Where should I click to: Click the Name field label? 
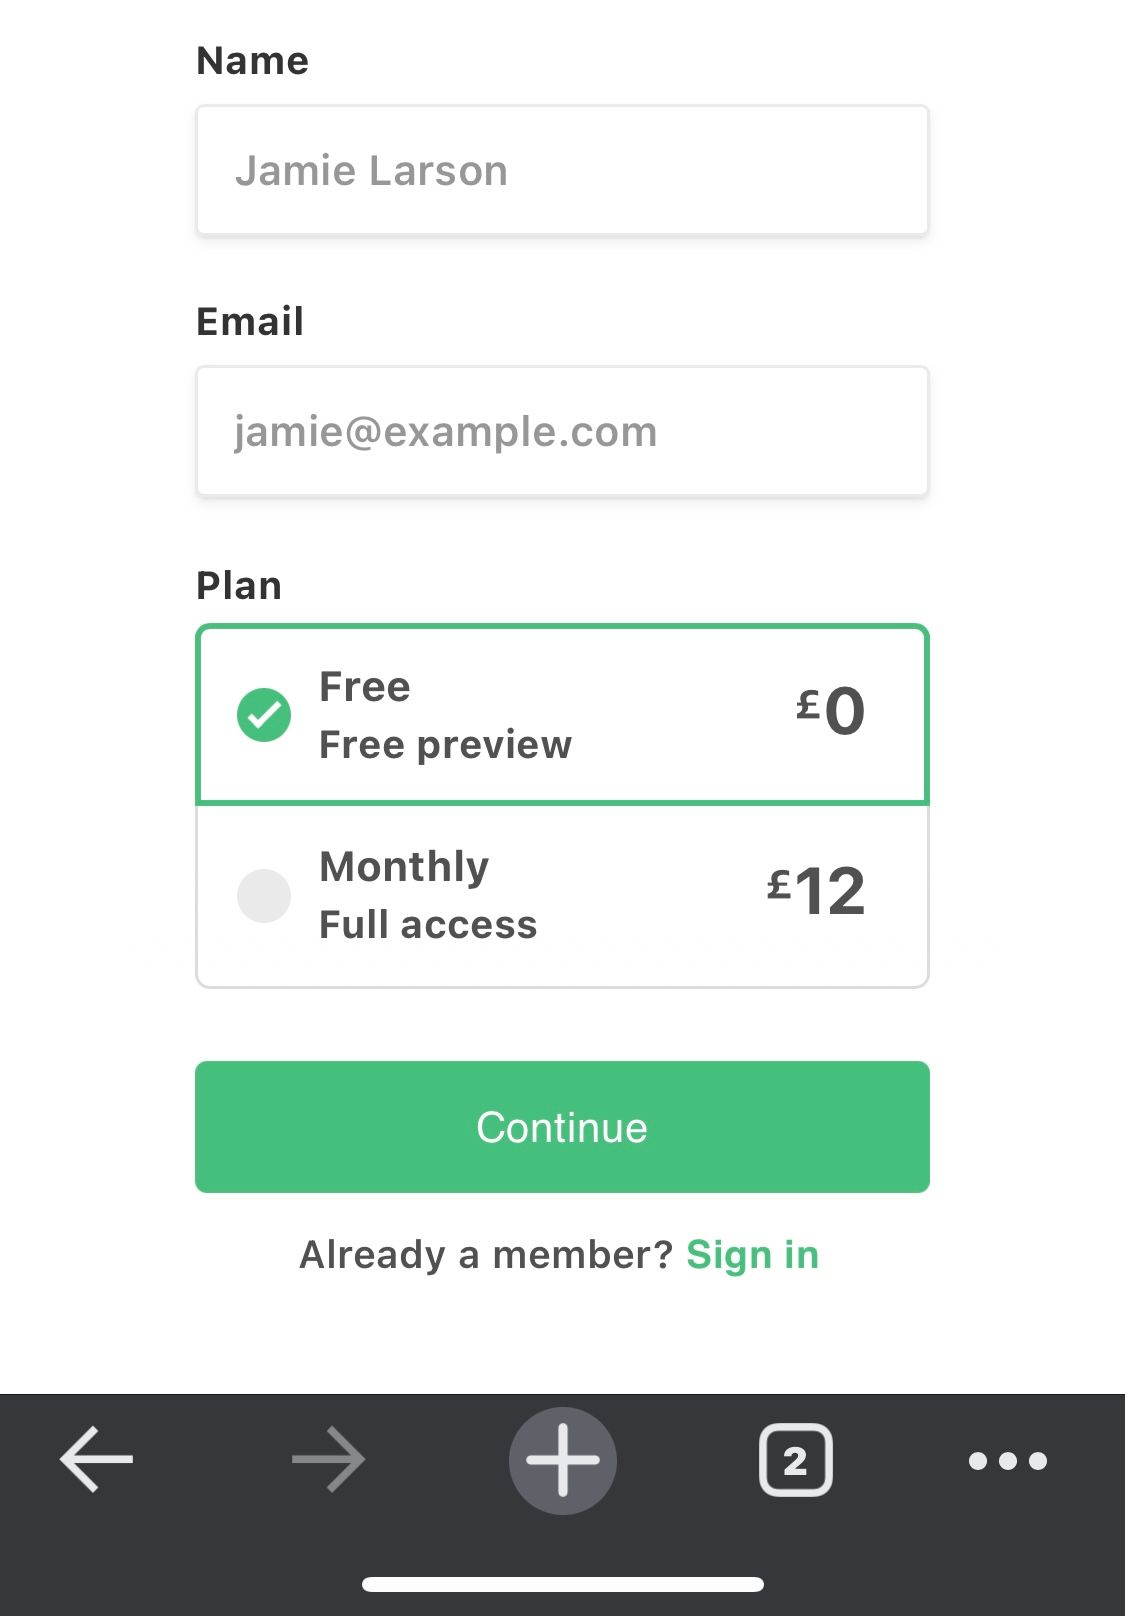click(252, 61)
